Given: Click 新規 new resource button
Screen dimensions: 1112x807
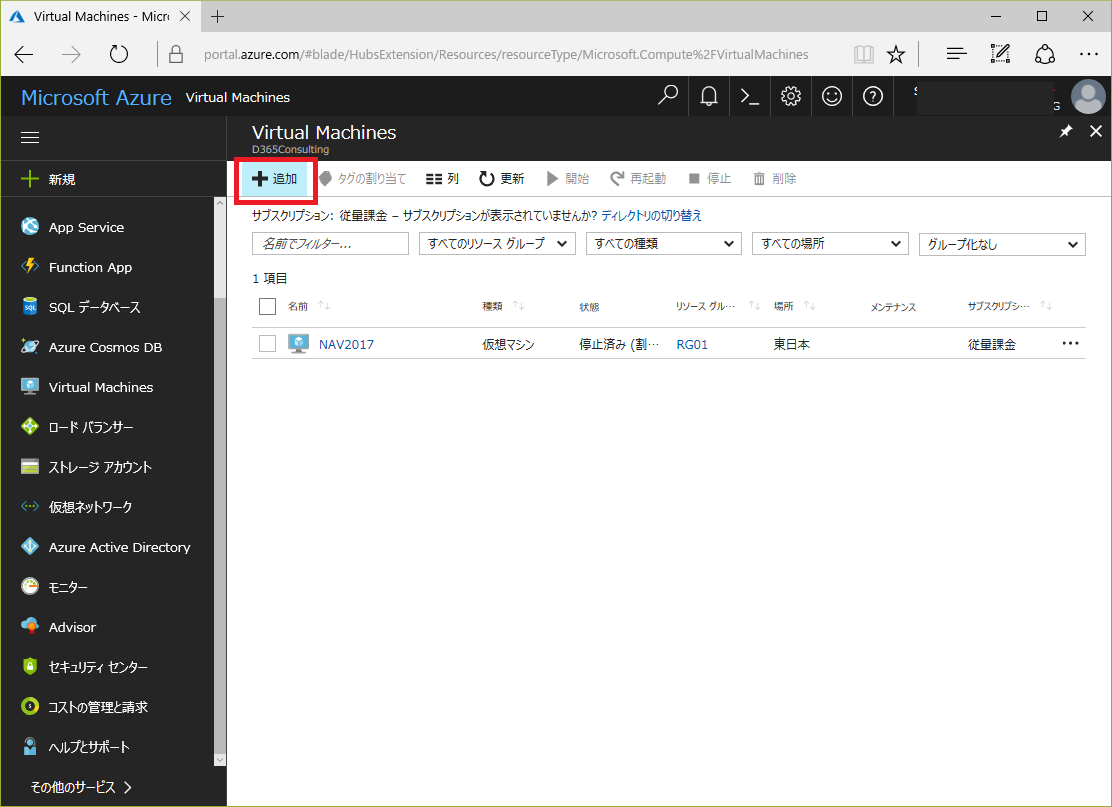Looking at the screenshot, I should click(x=48, y=179).
